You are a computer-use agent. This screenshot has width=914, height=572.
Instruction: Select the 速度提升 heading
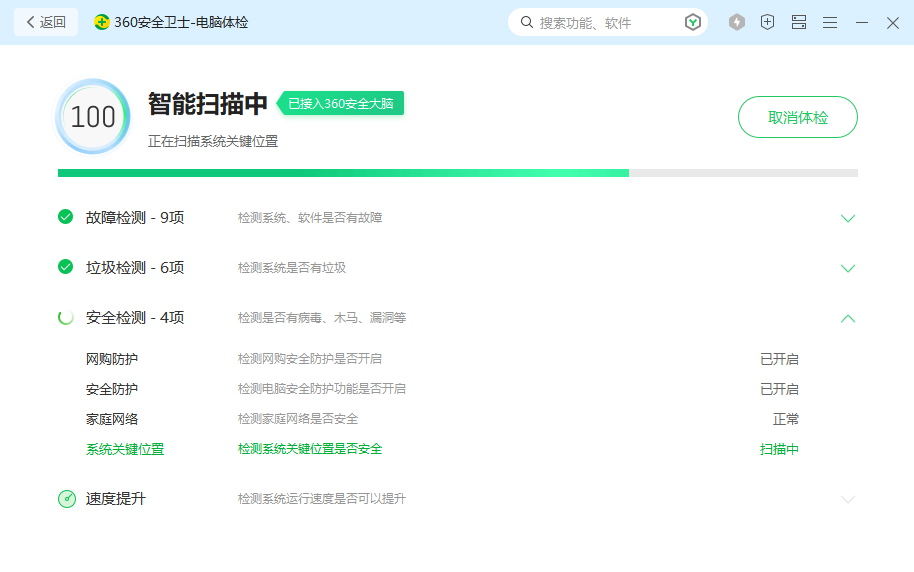click(x=115, y=499)
